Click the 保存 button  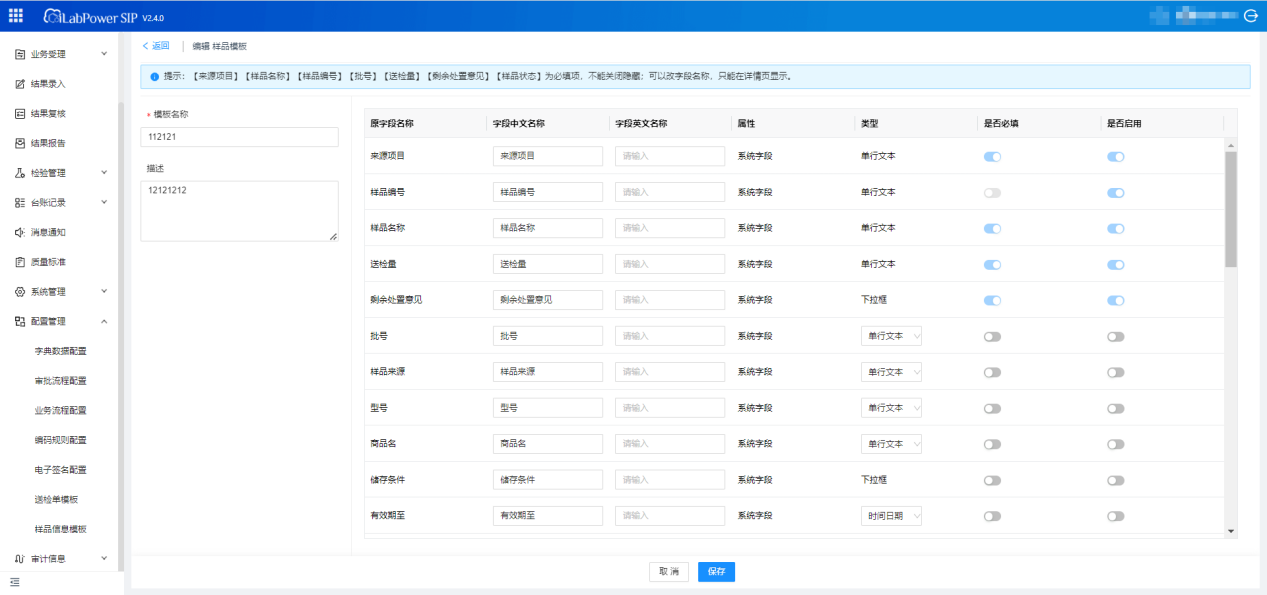pyautogui.click(x=716, y=572)
